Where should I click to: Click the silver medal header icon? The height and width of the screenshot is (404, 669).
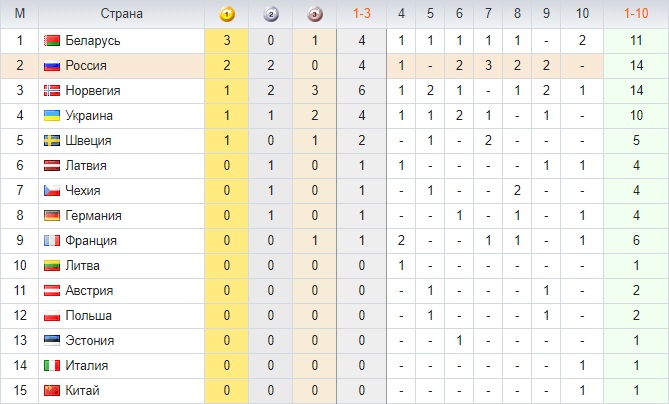[x=271, y=14]
